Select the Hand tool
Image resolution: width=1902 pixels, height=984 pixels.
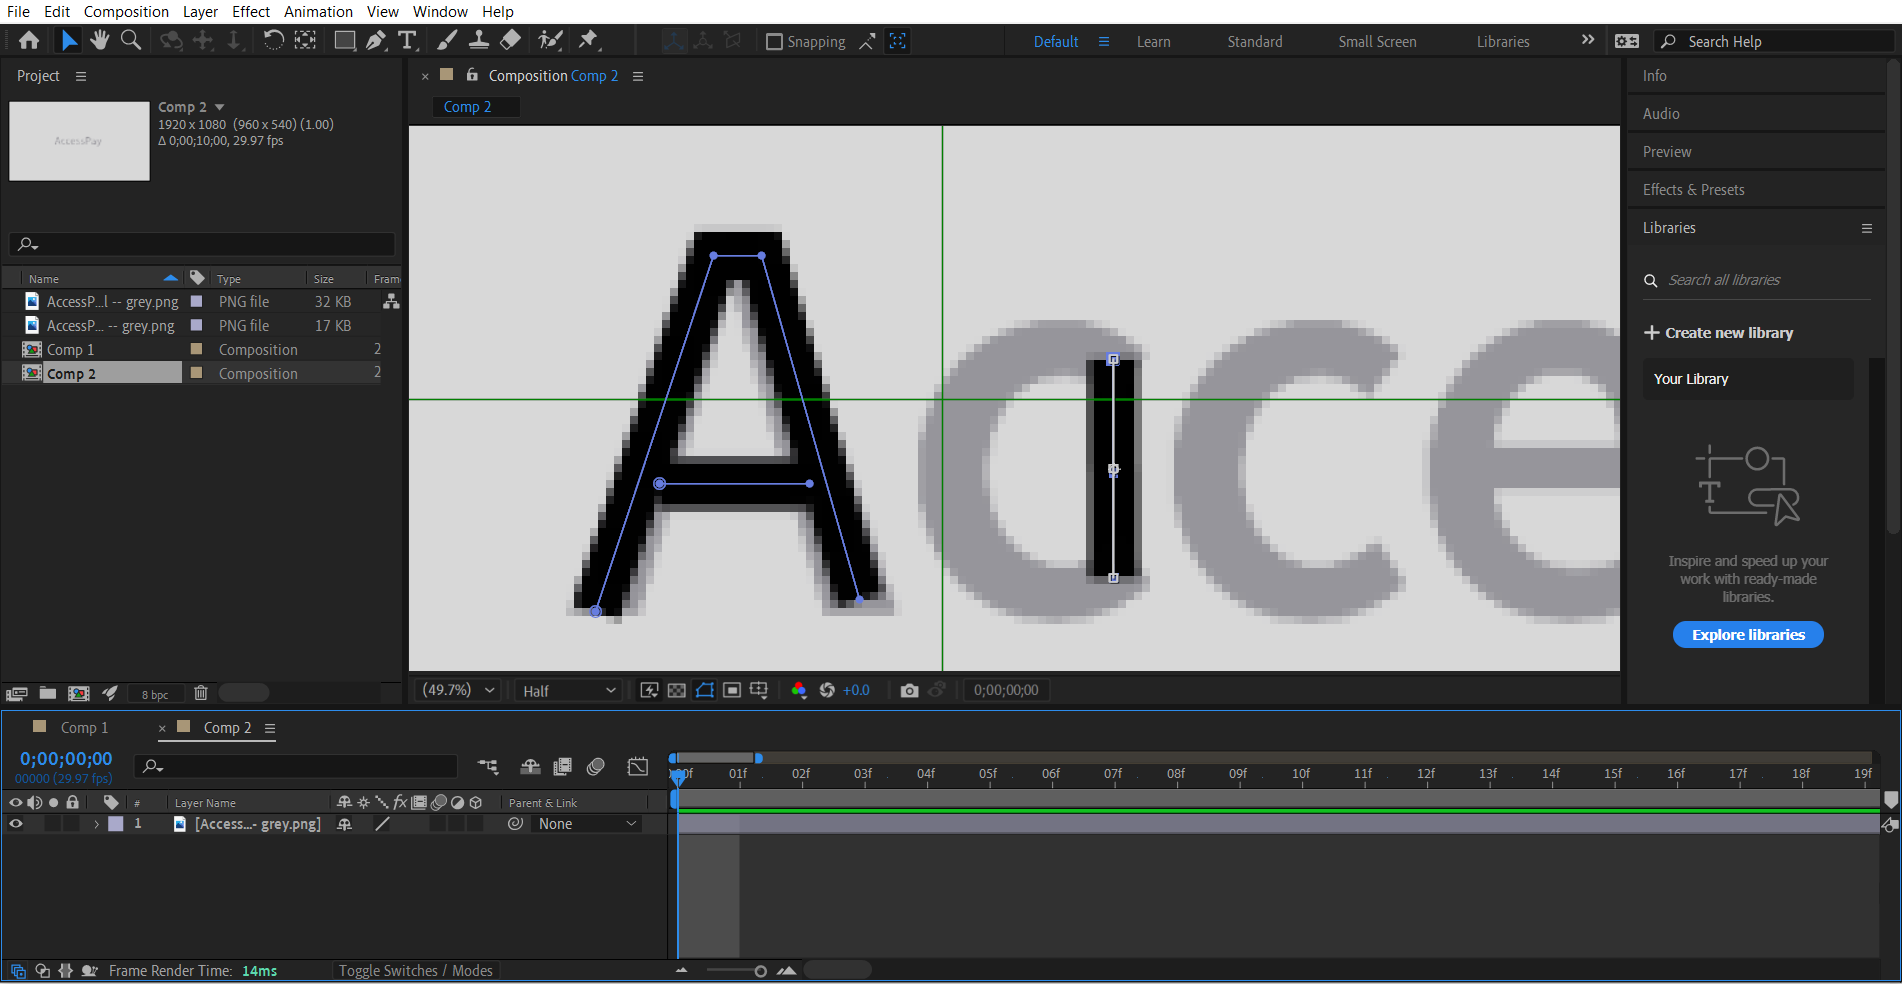(x=99, y=40)
